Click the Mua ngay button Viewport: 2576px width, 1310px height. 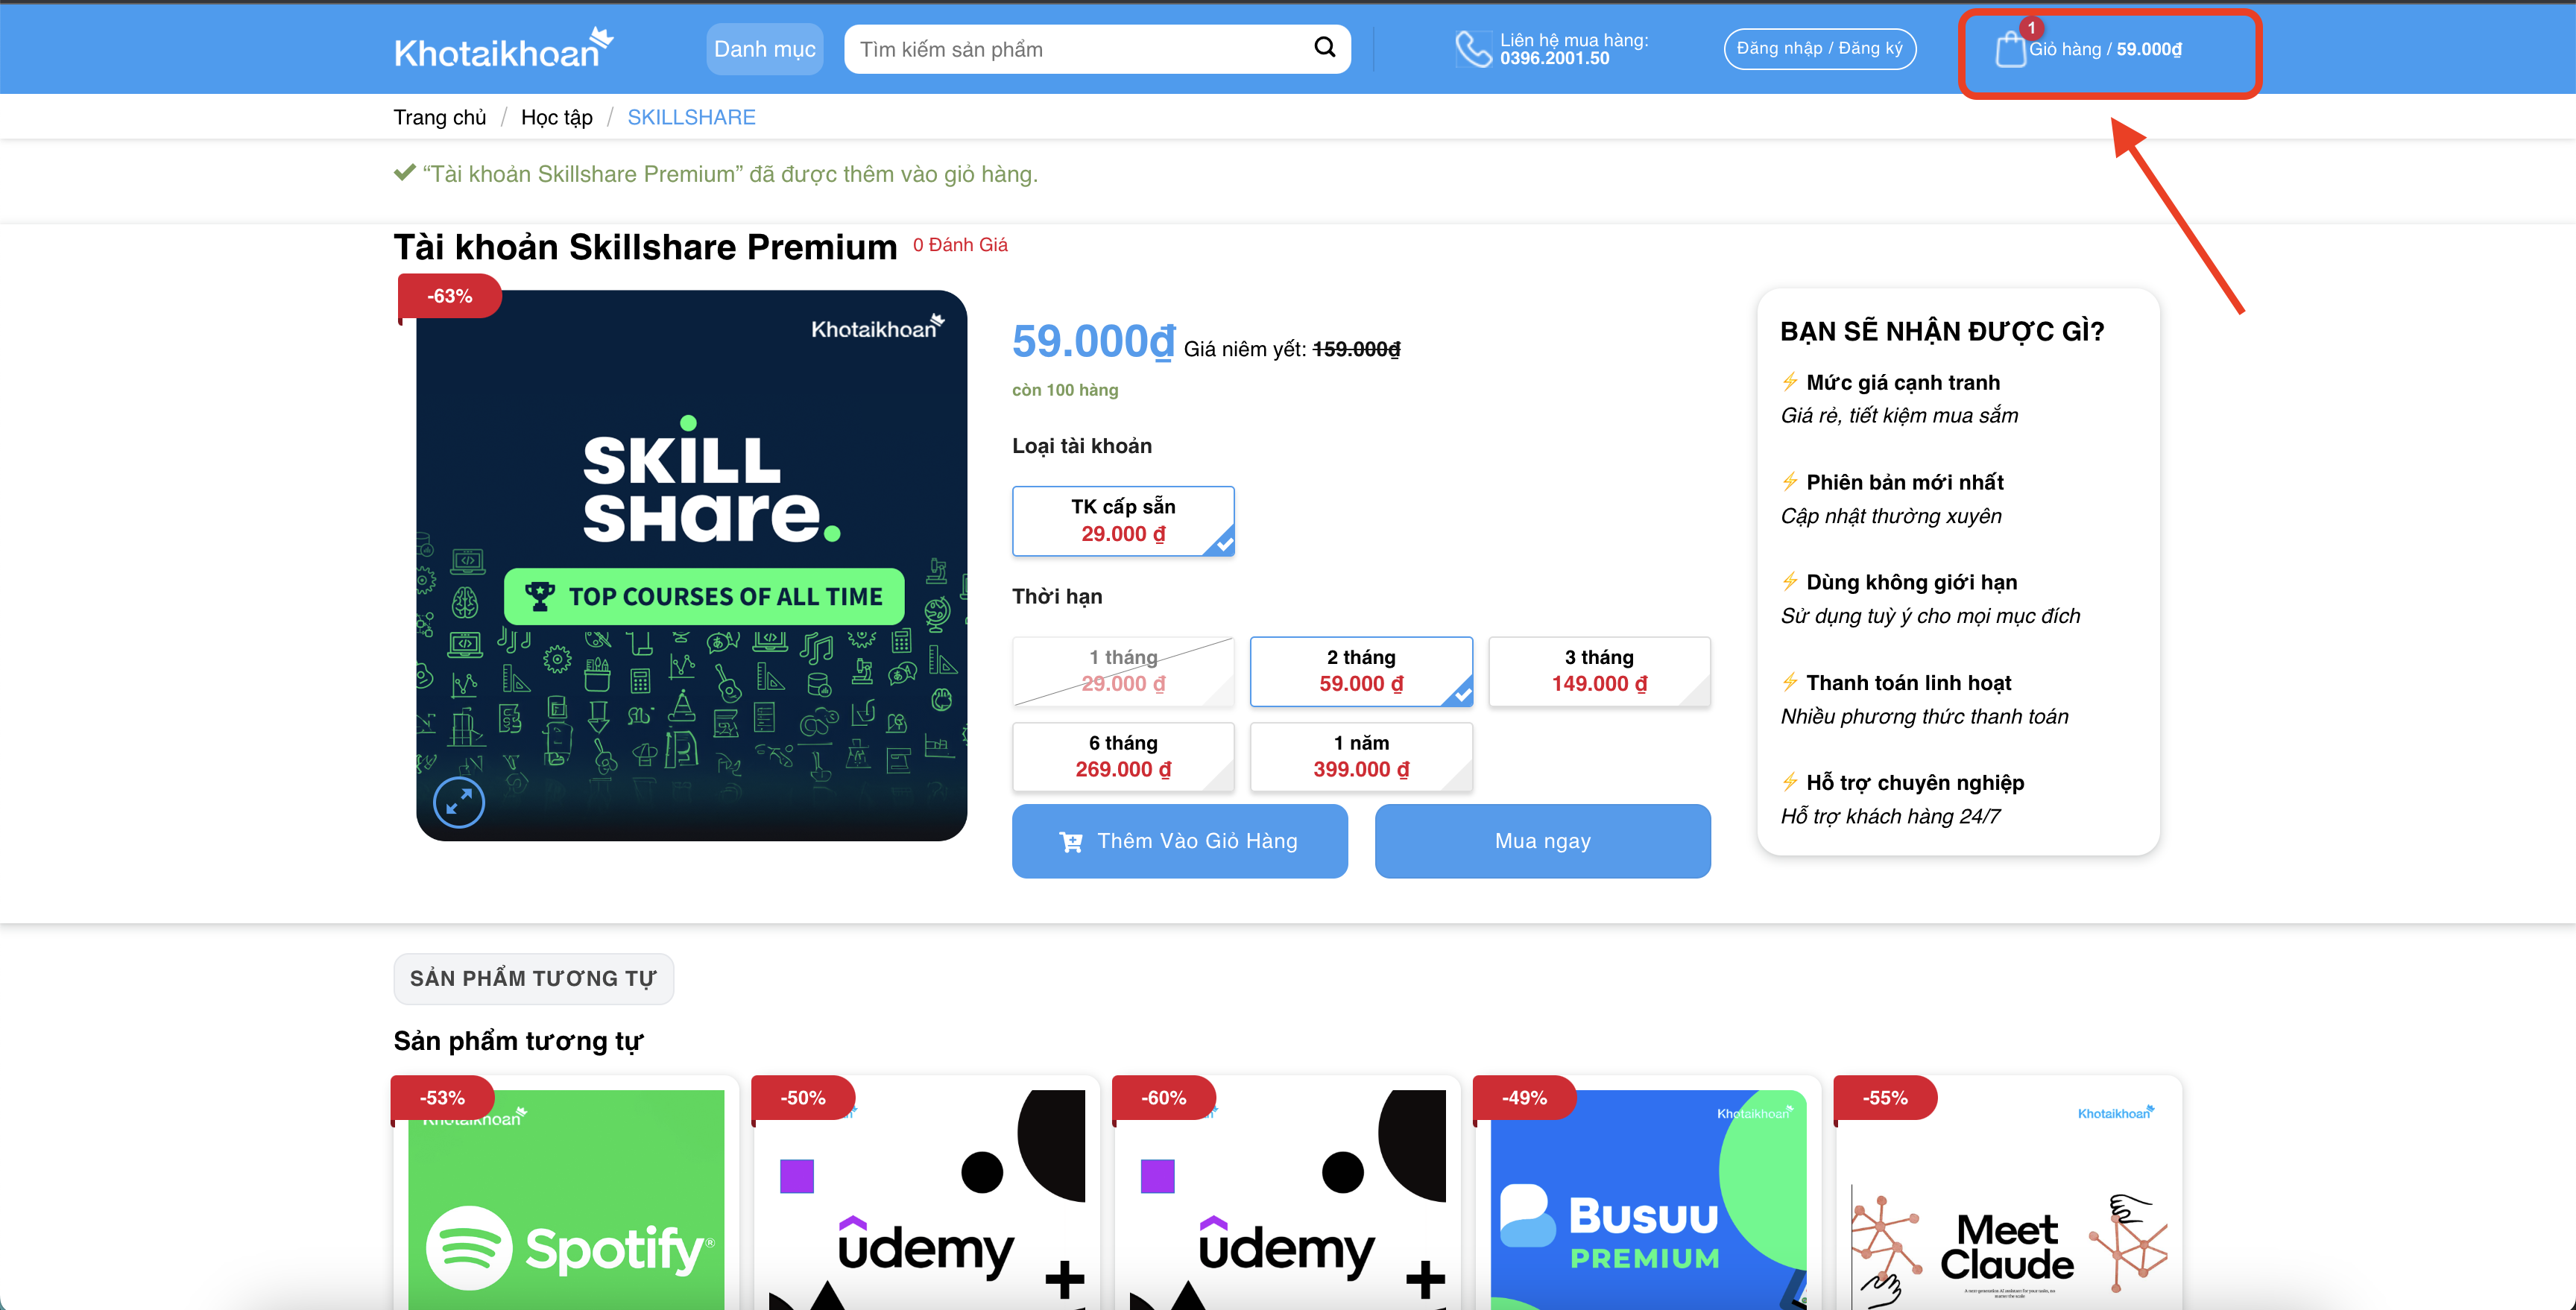click(1542, 841)
